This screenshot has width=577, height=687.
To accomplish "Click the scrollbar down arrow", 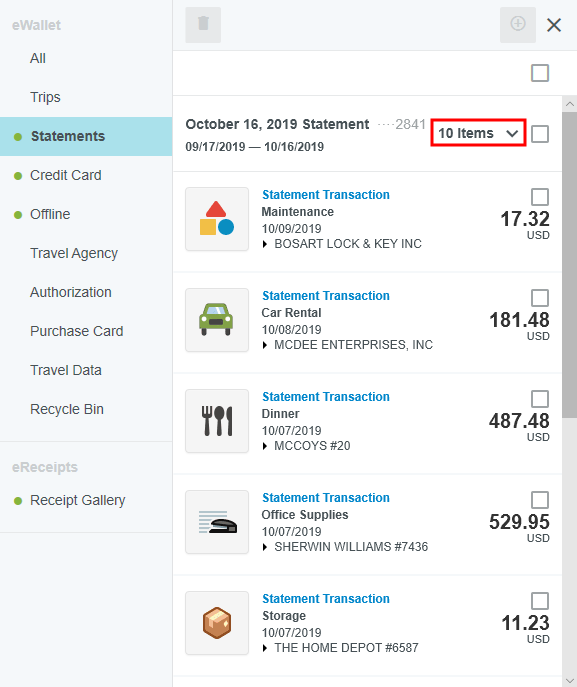I will (570, 681).
